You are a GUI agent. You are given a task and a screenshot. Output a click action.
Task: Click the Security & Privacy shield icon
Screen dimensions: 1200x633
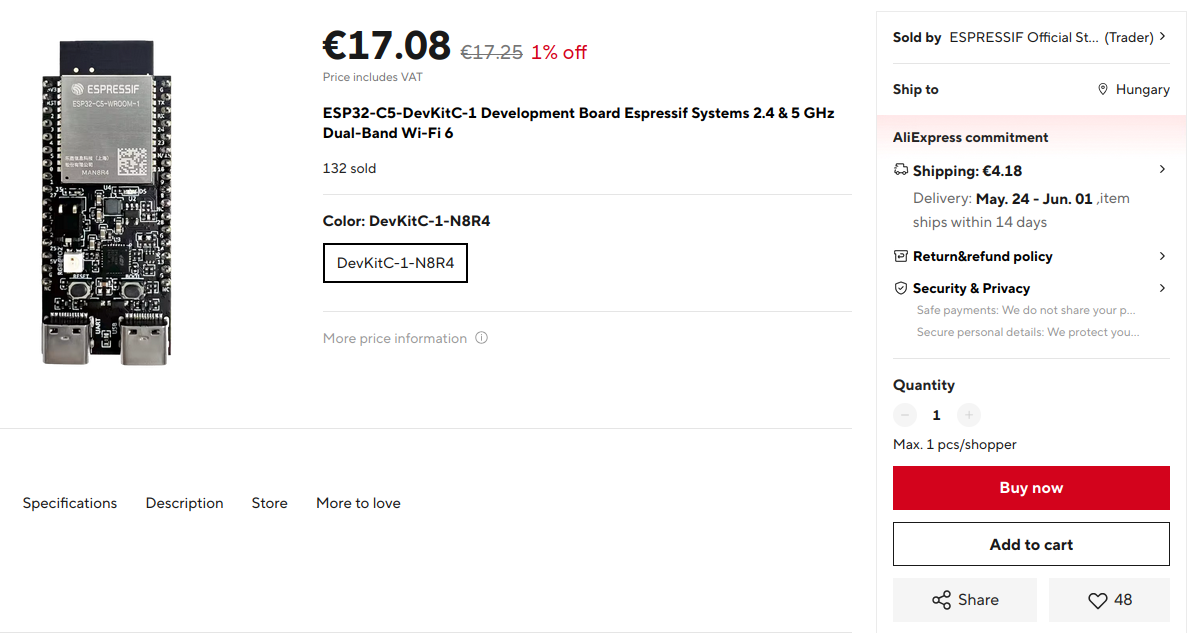tap(901, 288)
